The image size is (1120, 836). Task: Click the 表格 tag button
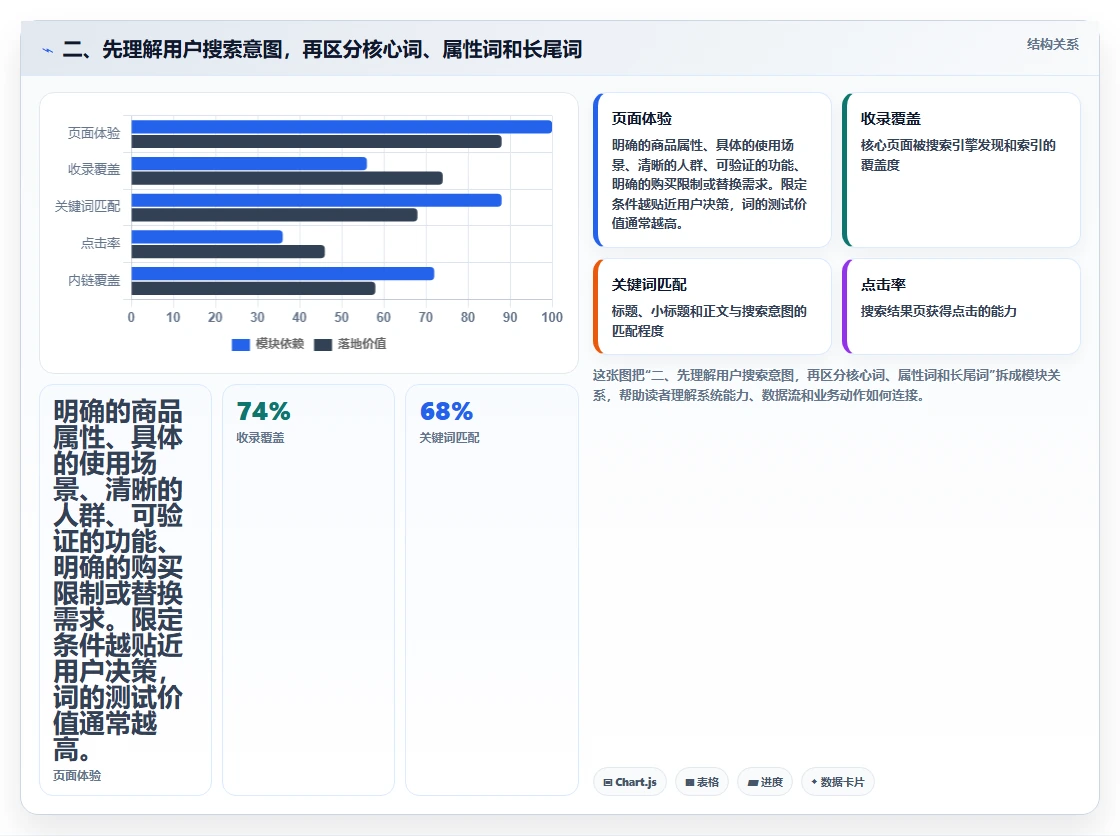(701, 782)
